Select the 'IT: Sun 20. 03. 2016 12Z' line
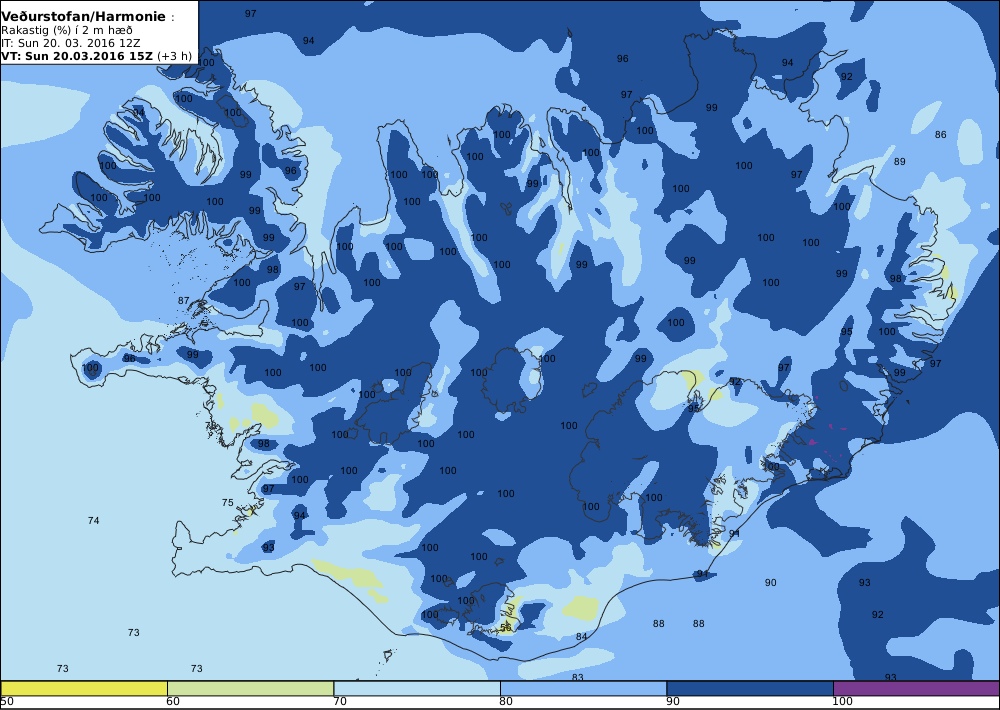This screenshot has height=710, width=1000. (x=70, y=43)
